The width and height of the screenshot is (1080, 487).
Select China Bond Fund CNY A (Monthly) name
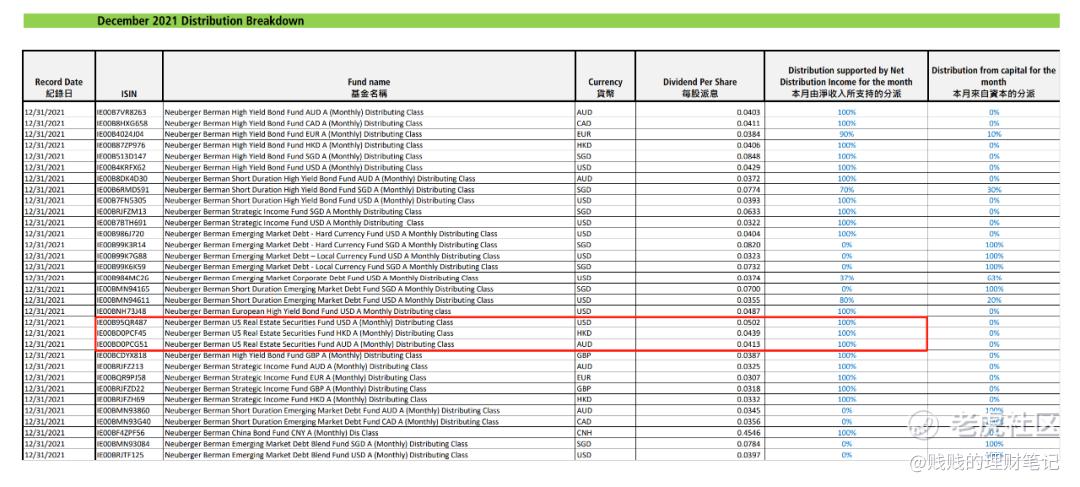(271, 433)
